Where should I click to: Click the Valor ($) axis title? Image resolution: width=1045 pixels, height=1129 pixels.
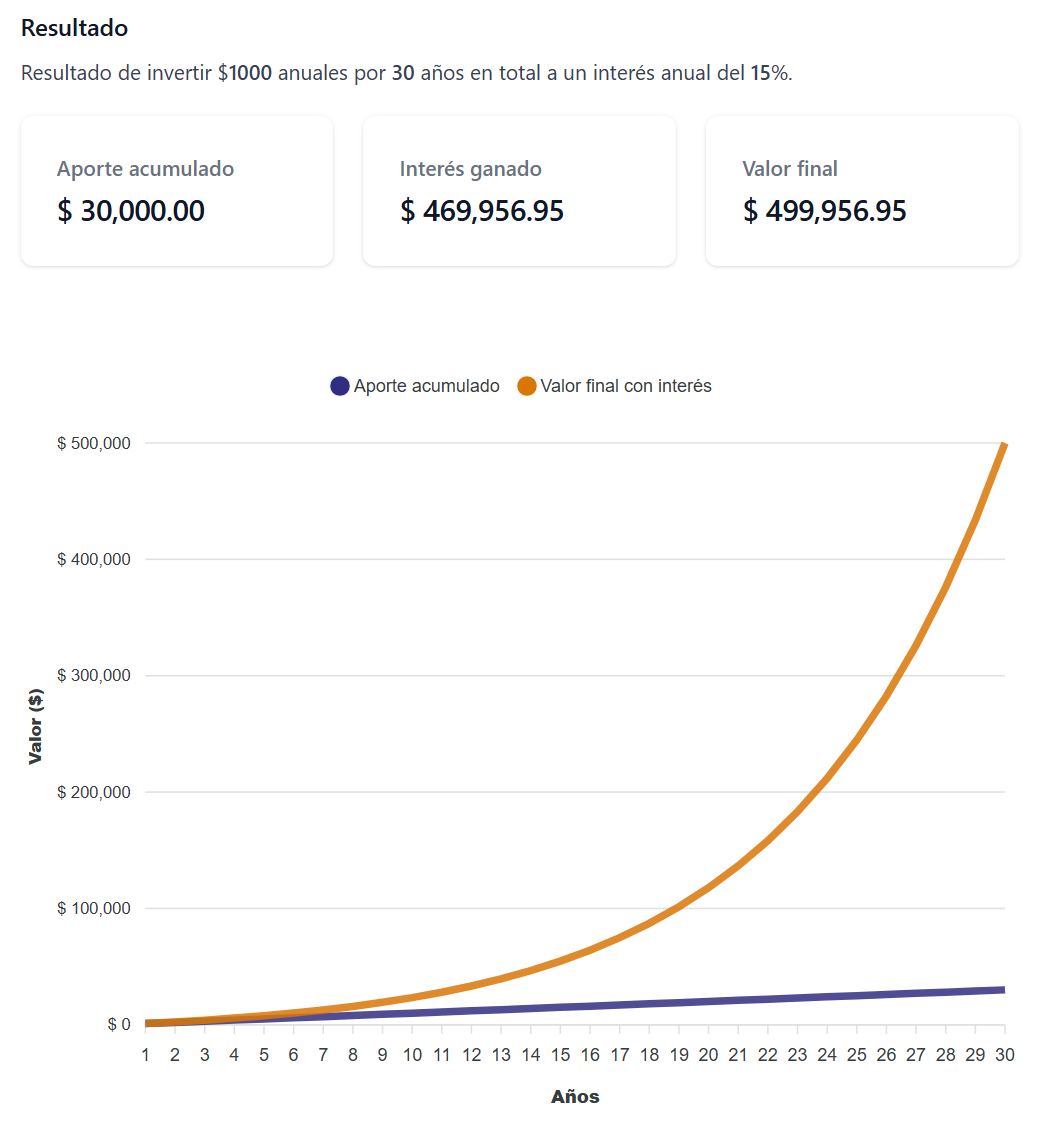(x=36, y=726)
